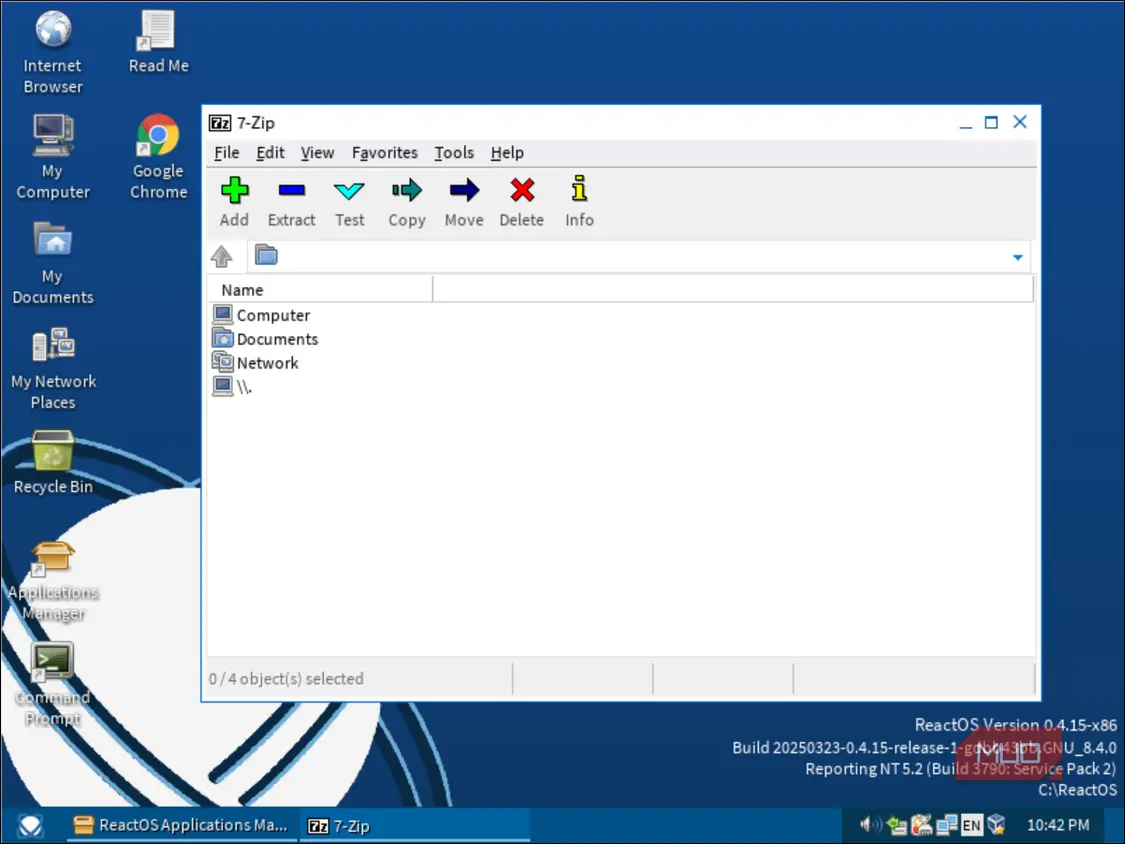Open the Edit menu
Image resolution: width=1125 pixels, height=844 pixels.
click(270, 153)
